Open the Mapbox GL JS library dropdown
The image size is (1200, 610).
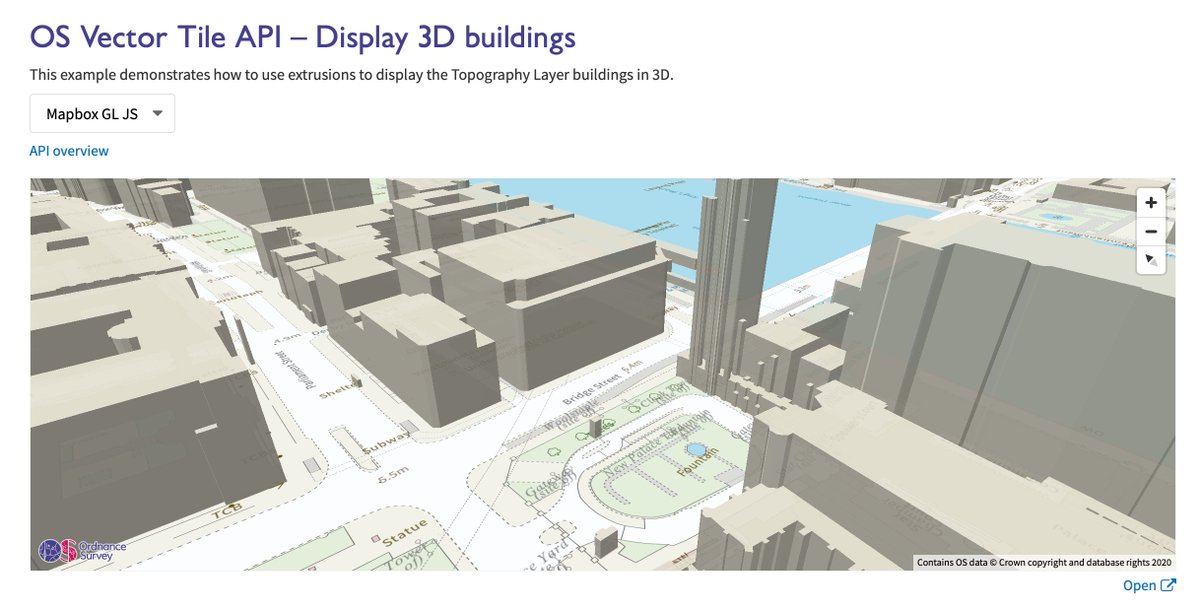point(103,114)
